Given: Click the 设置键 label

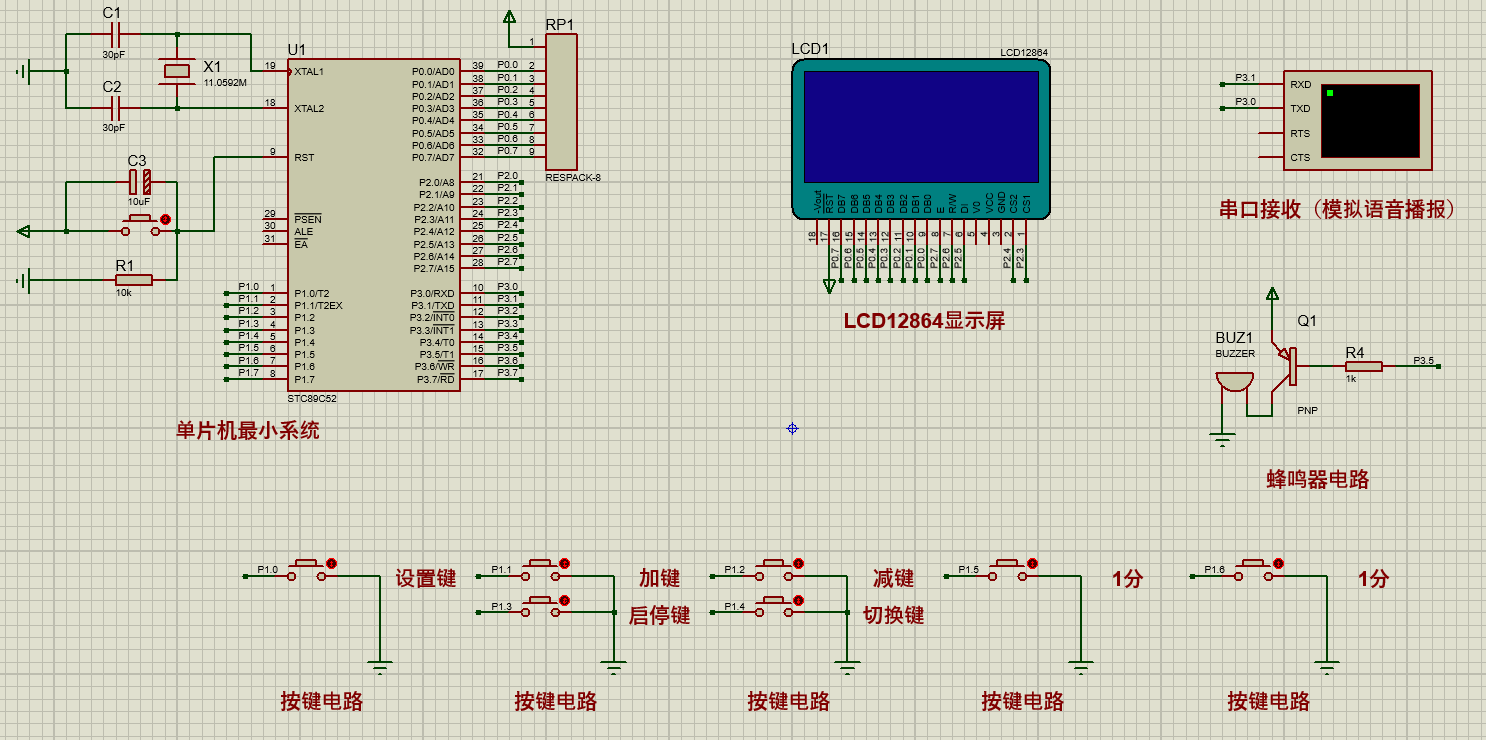Looking at the screenshot, I should (x=425, y=578).
